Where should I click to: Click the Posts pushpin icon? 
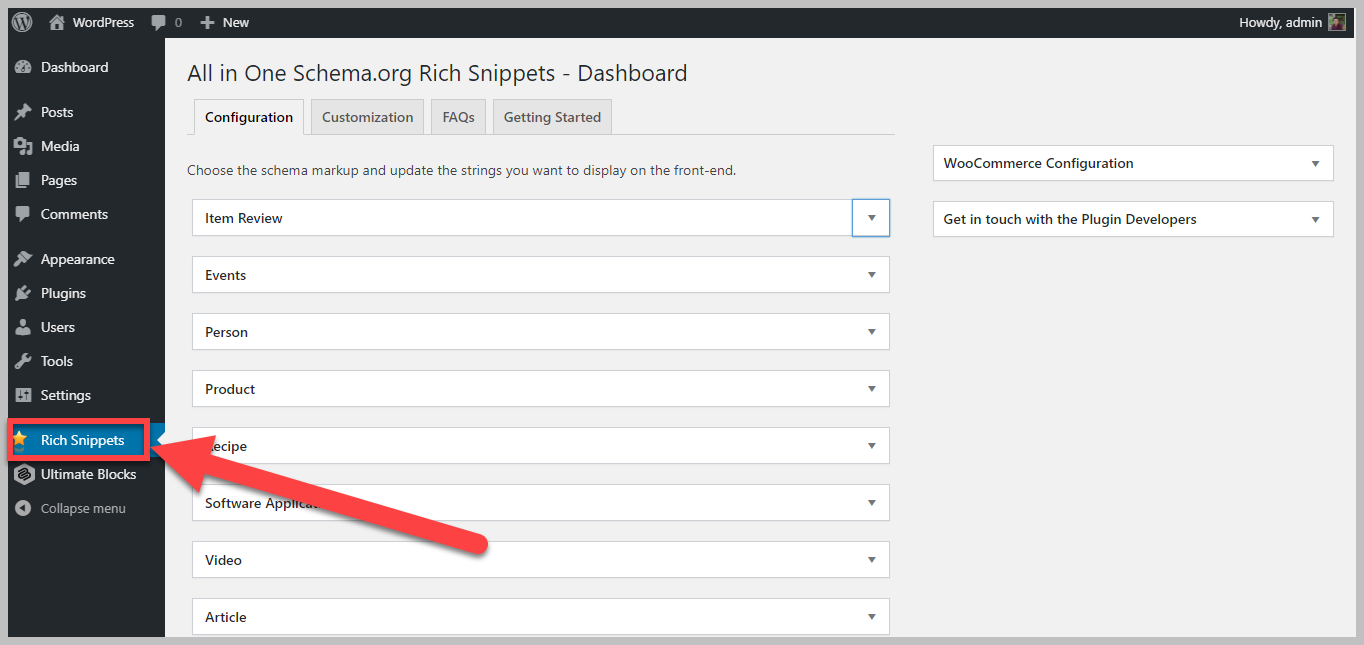click(x=23, y=112)
